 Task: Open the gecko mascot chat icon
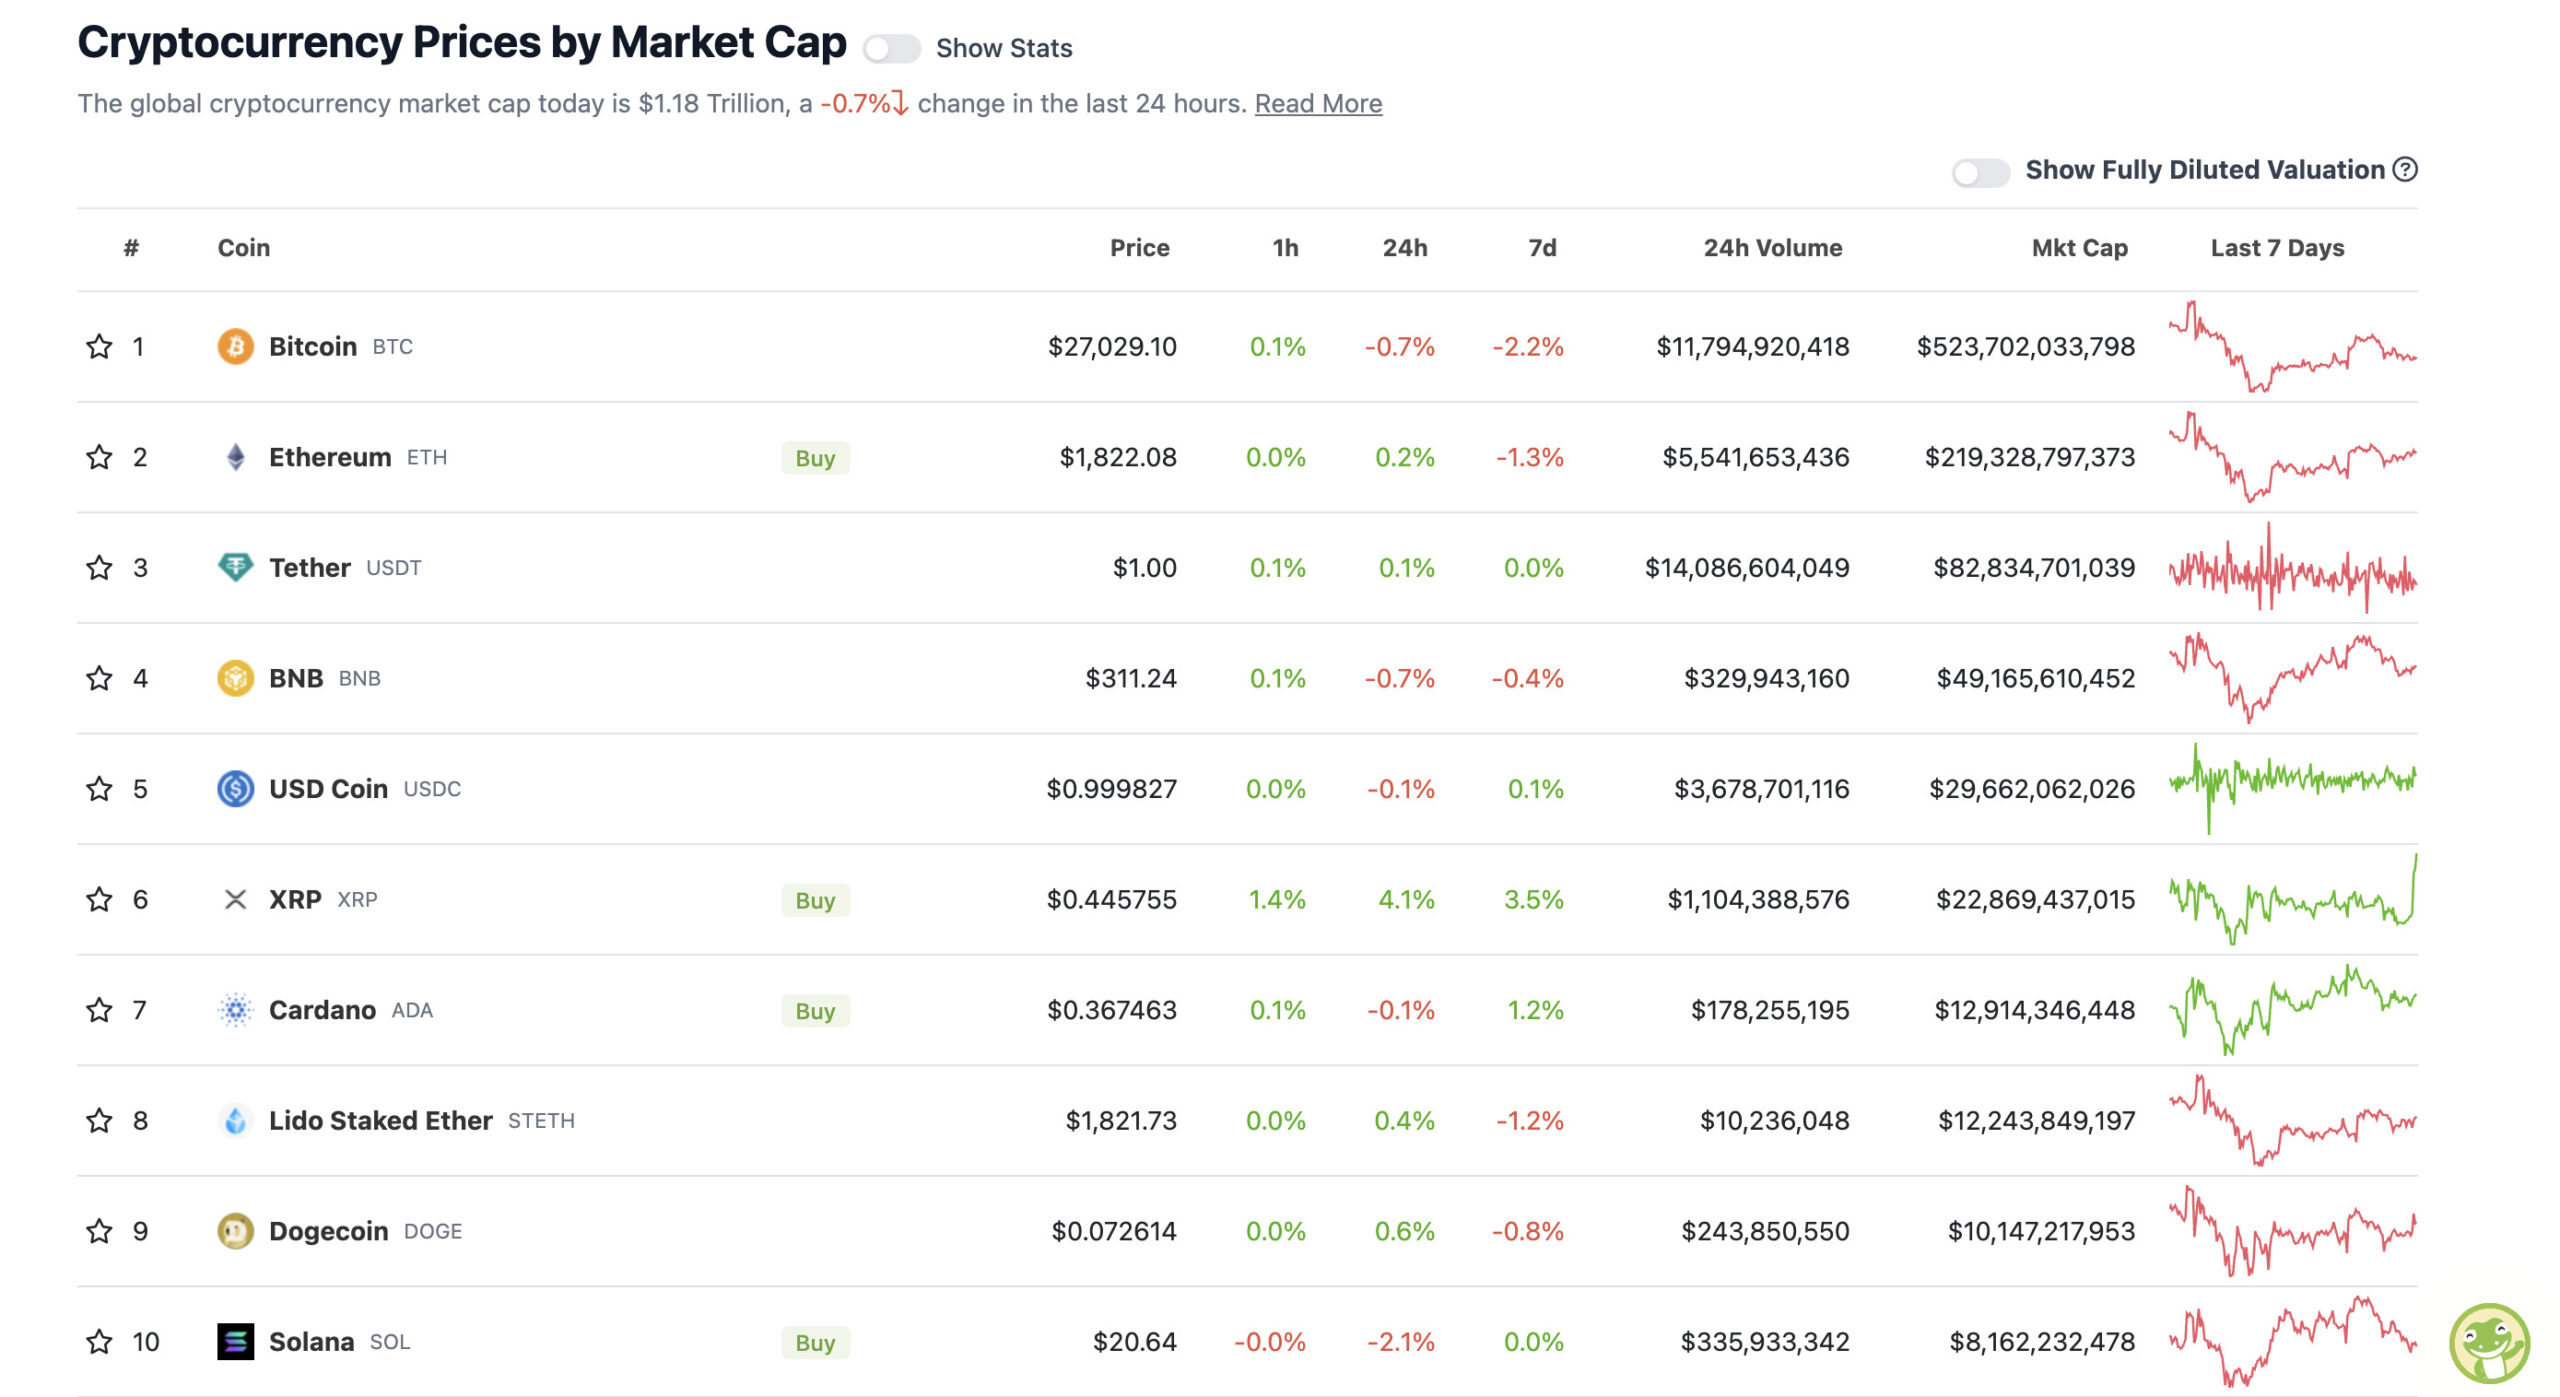pos(2489,1343)
